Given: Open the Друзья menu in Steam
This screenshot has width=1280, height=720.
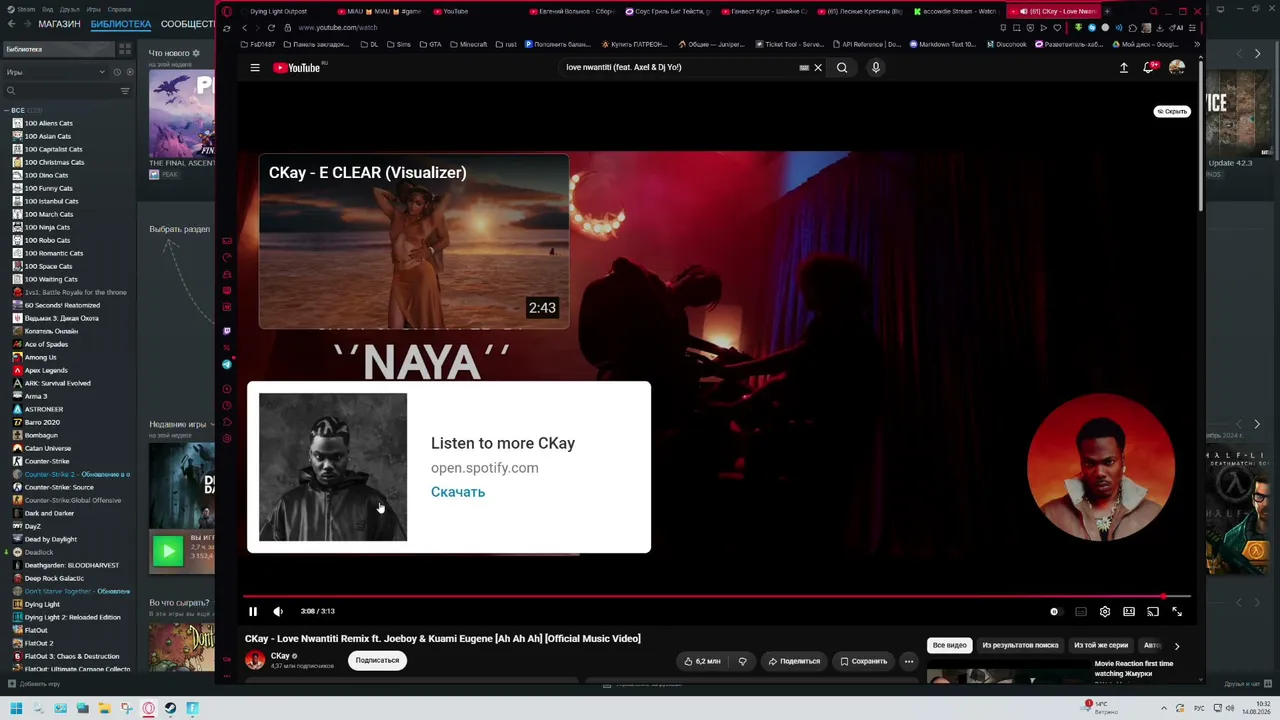Looking at the screenshot, I should (69, 9).
